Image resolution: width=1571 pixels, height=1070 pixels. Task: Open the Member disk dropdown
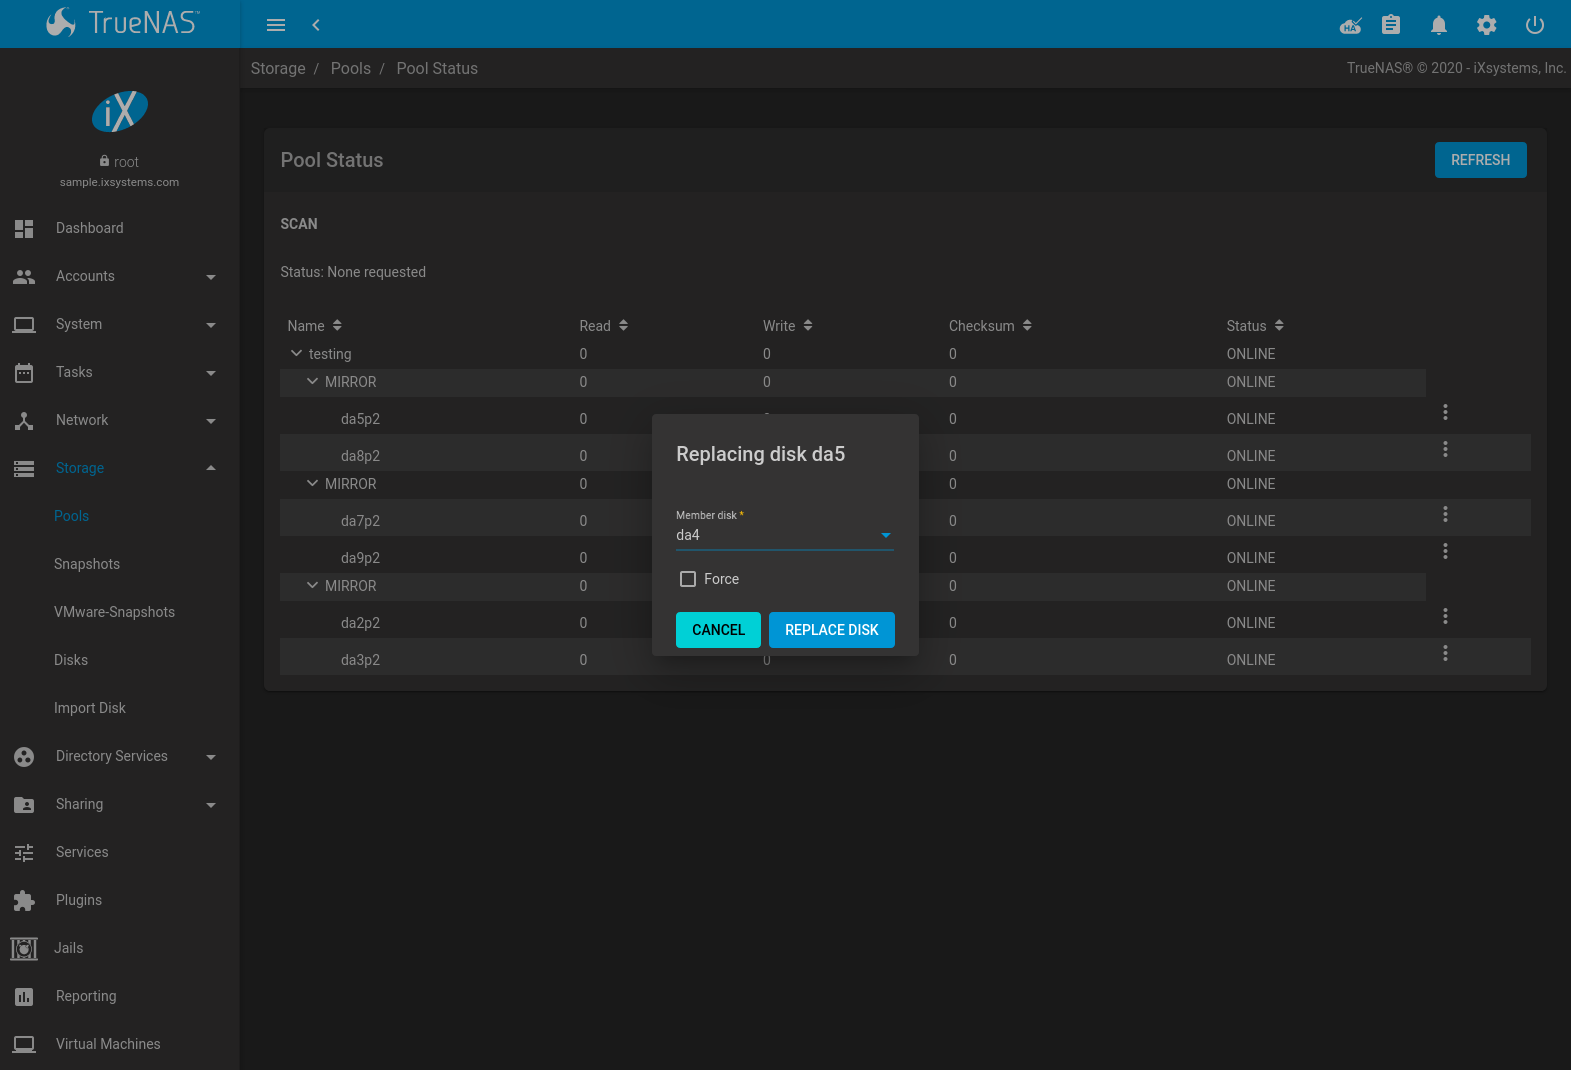click(784, 535)
